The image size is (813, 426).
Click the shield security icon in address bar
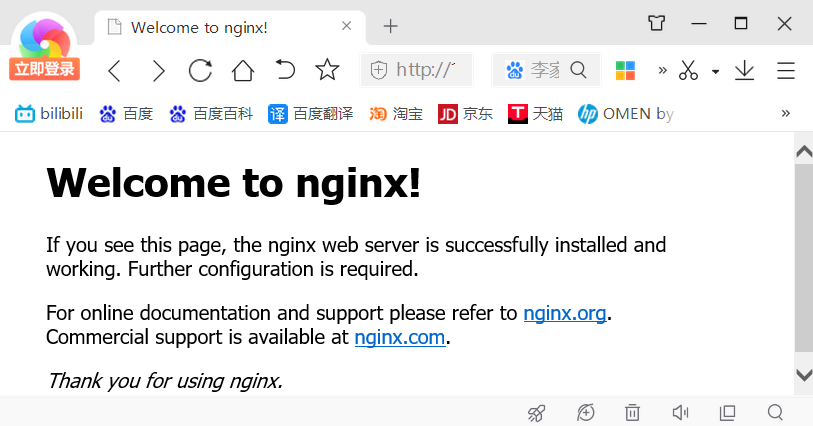(379, 70)
